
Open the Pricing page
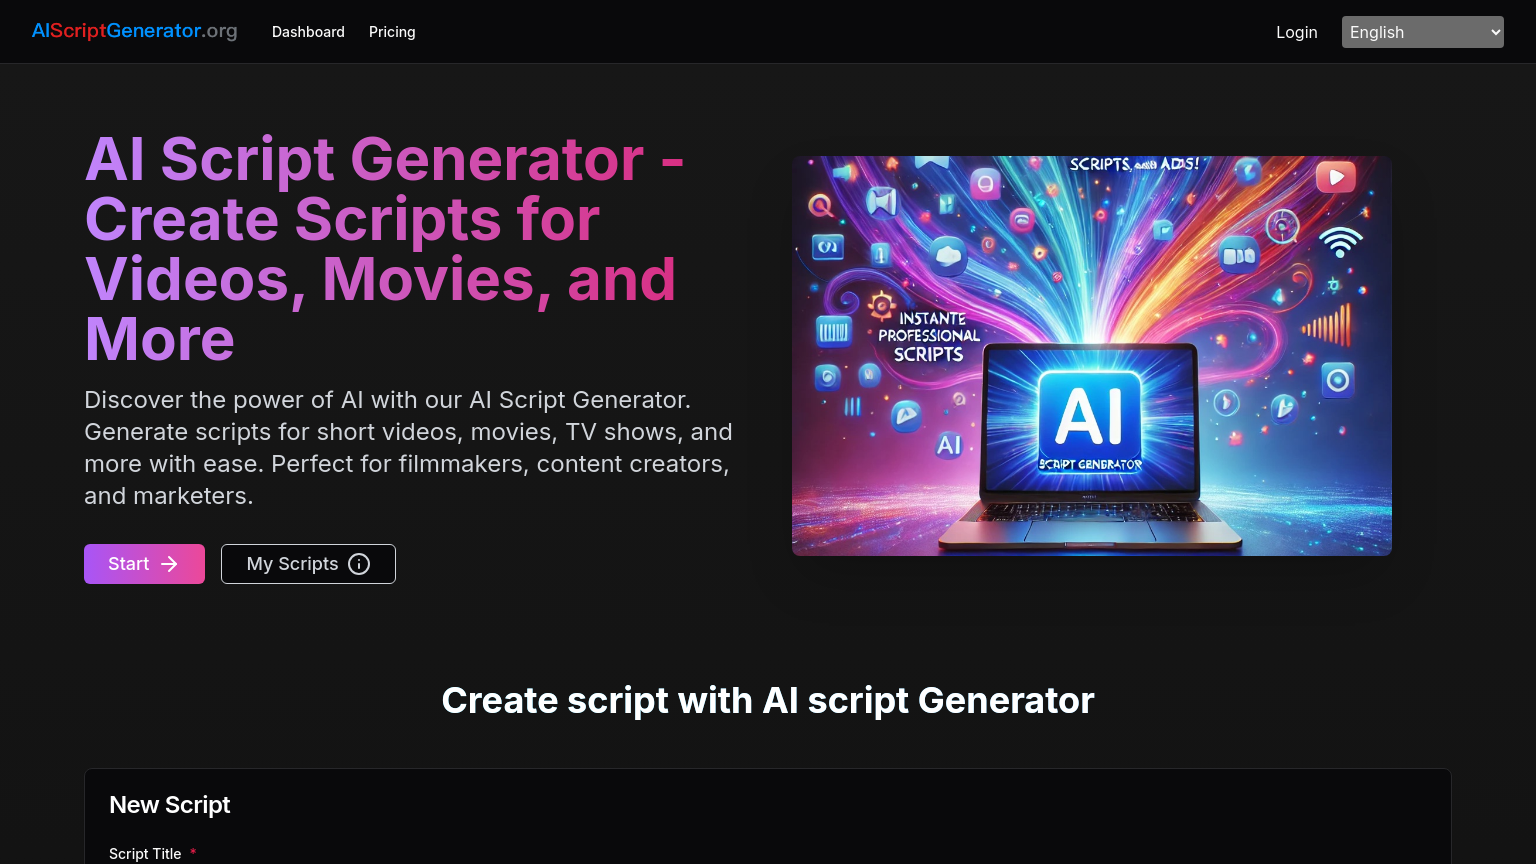point(392,31)
